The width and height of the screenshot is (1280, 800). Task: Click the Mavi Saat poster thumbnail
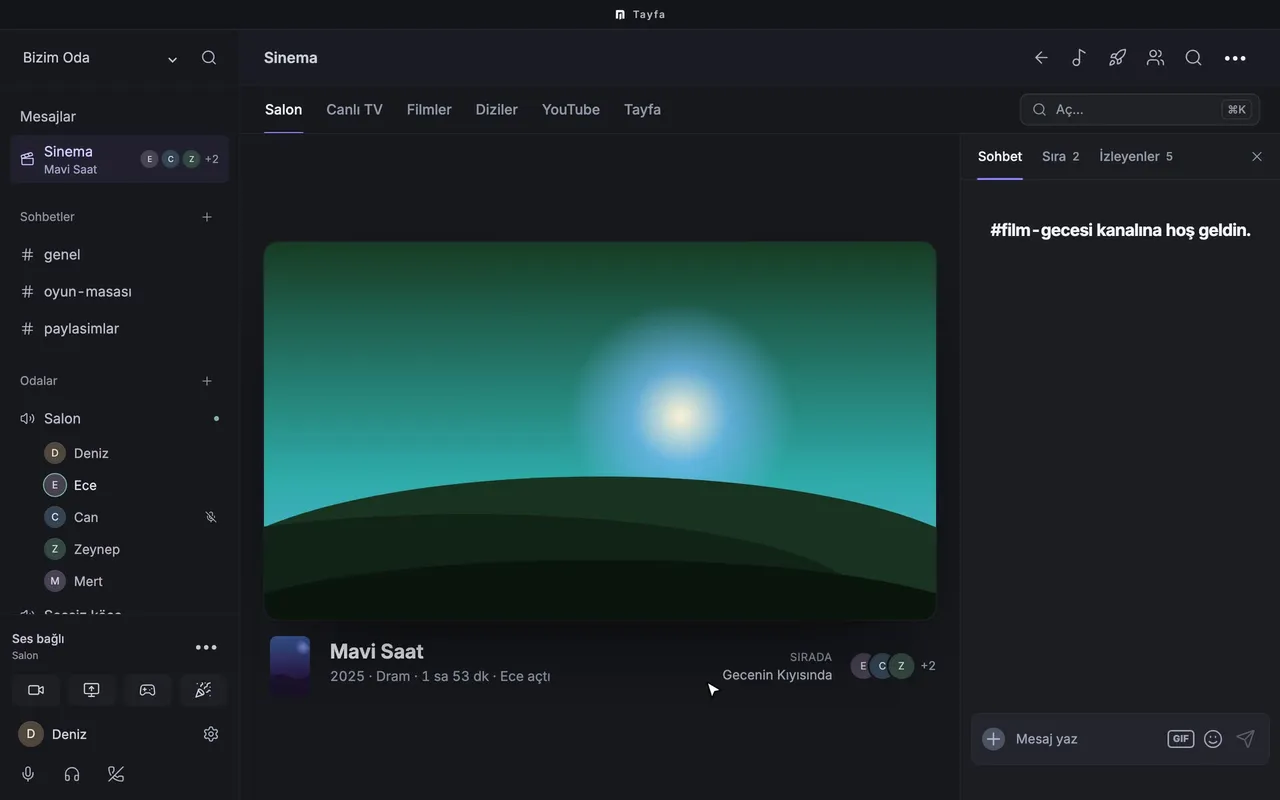pyautogui.click(x=290, y=666)
